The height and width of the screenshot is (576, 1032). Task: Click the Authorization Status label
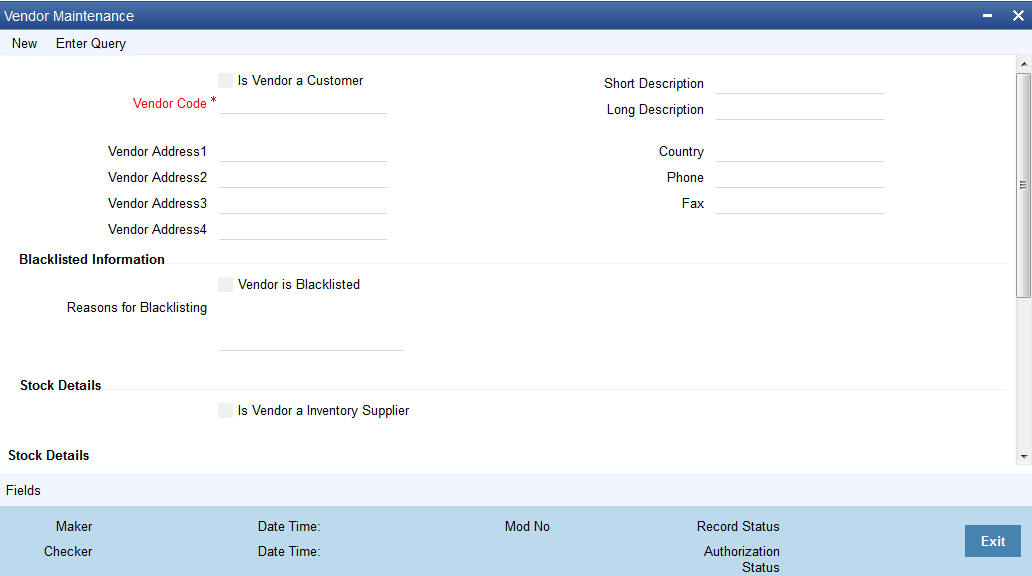coord(742,560)
